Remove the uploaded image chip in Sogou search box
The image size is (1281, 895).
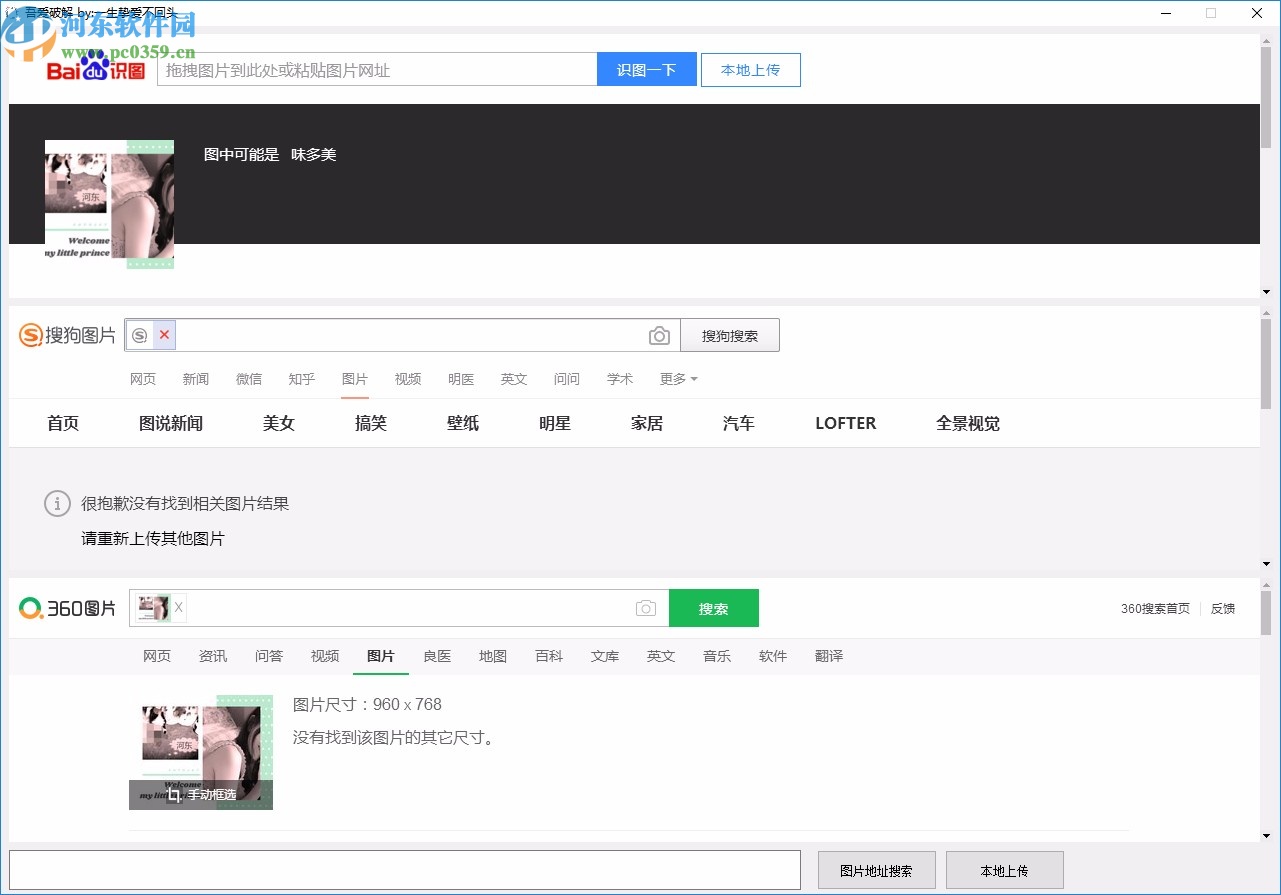[x=163, y=334]
